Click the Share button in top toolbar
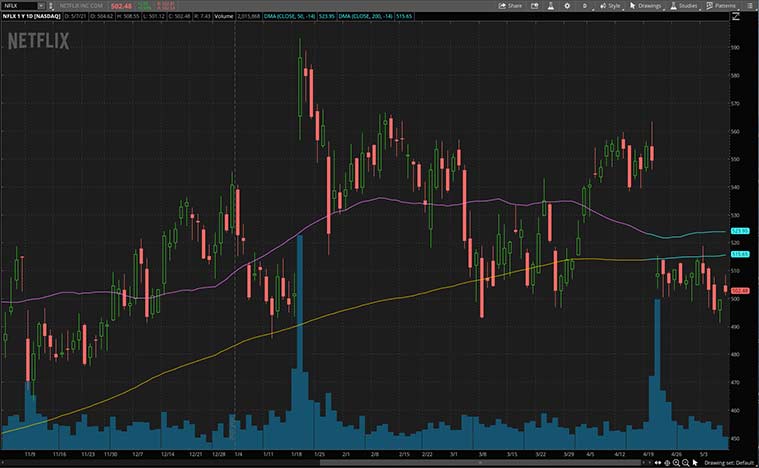Viewport: 759px width, 468px height. coord(510,5)
